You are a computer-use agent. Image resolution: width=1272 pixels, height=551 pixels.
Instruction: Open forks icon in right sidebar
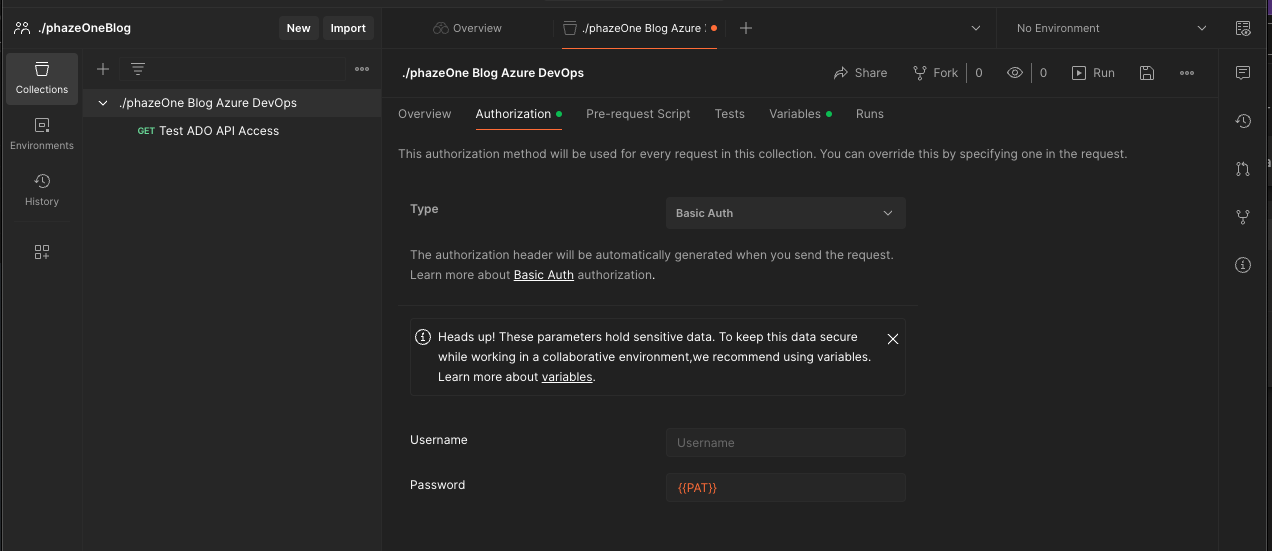(1243, 217)
